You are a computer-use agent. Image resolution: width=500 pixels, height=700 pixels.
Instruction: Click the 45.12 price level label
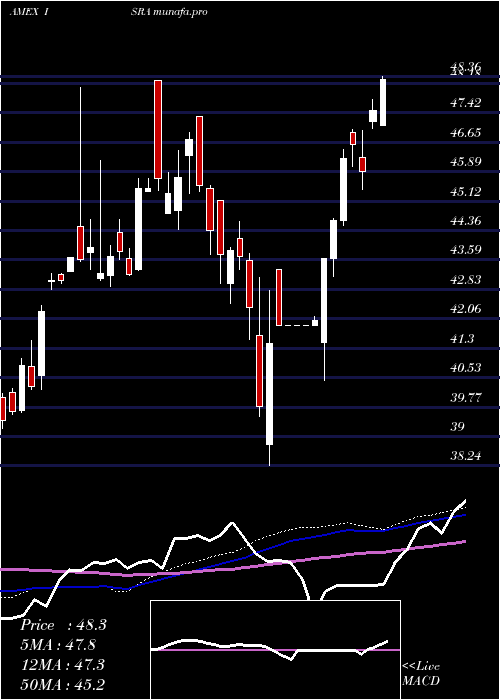coord(466,192)
